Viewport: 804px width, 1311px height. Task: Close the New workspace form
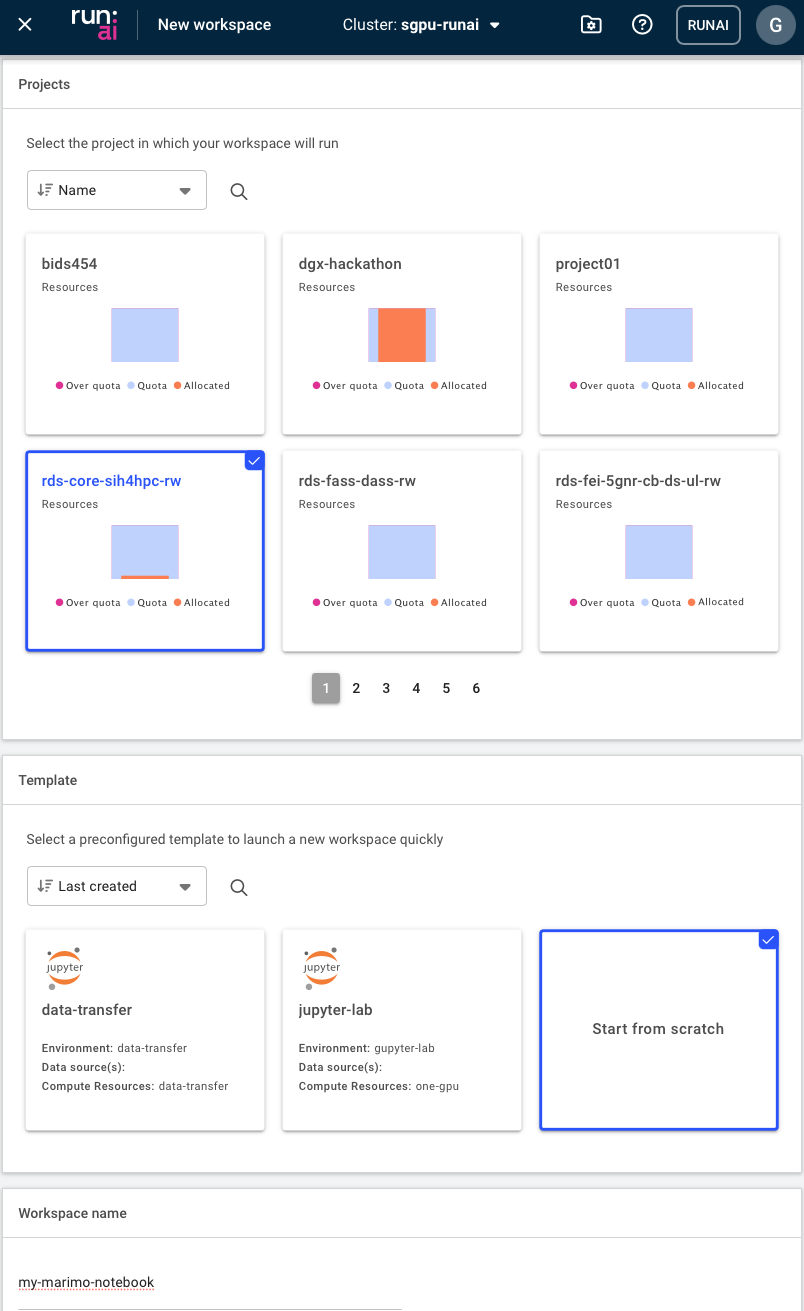[25, 25]
